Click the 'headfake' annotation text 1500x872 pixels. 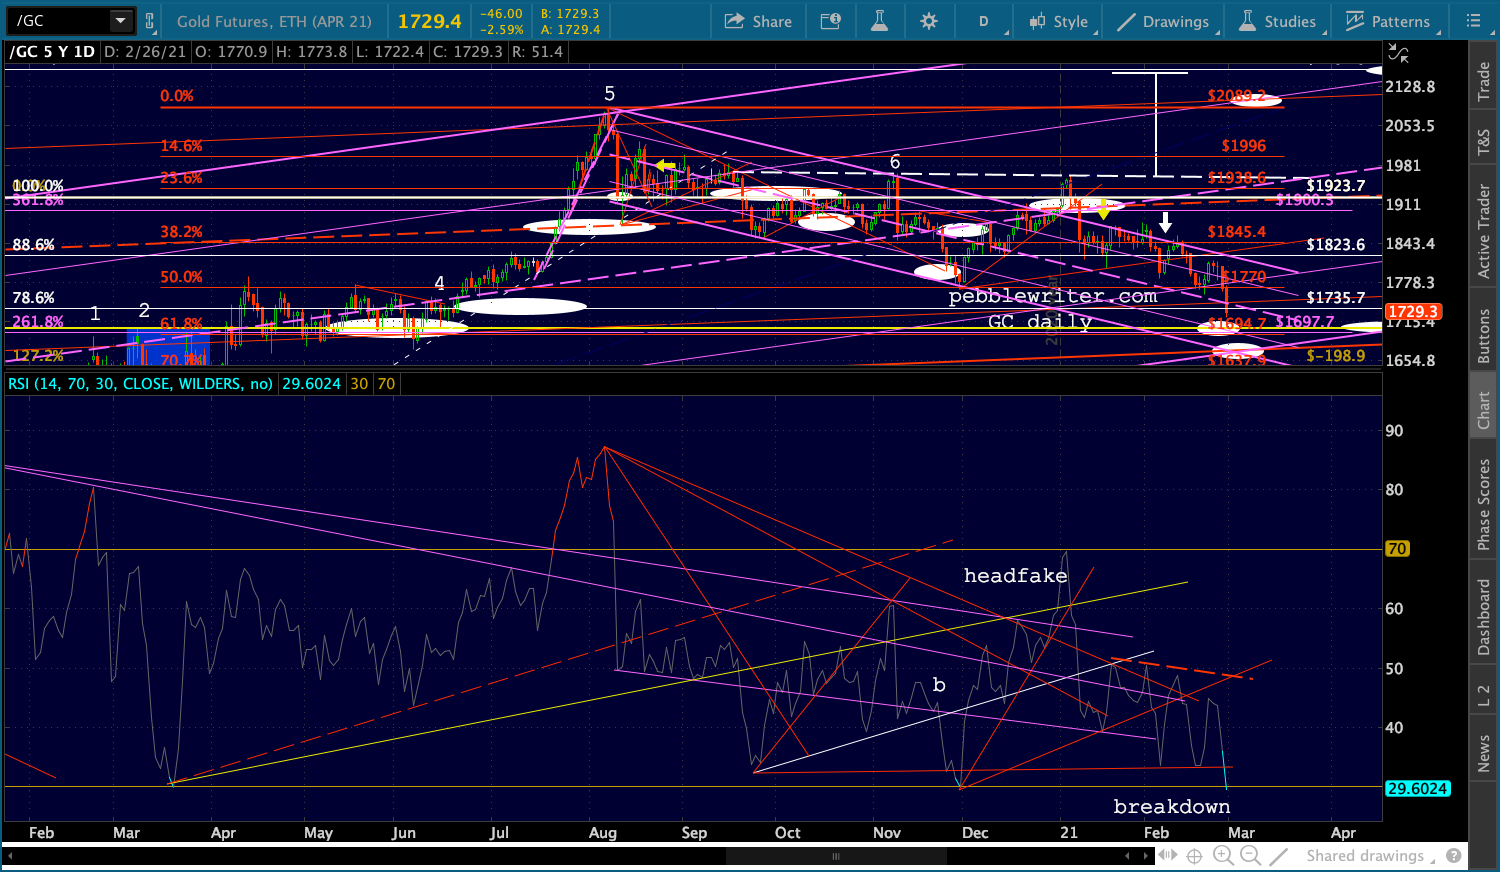pyautogui.click(x=1015, y=576)
